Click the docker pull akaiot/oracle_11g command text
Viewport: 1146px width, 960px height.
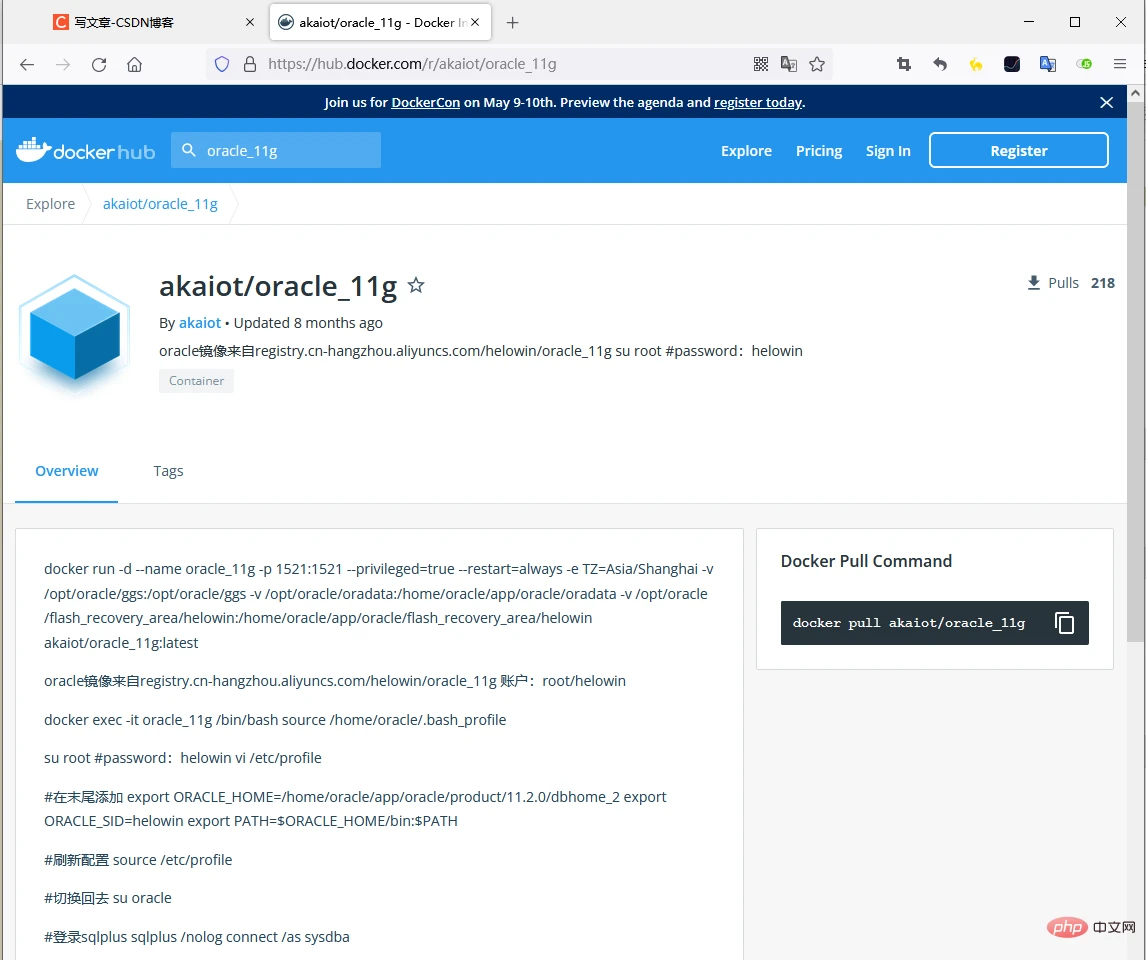(x=908, y=622)
